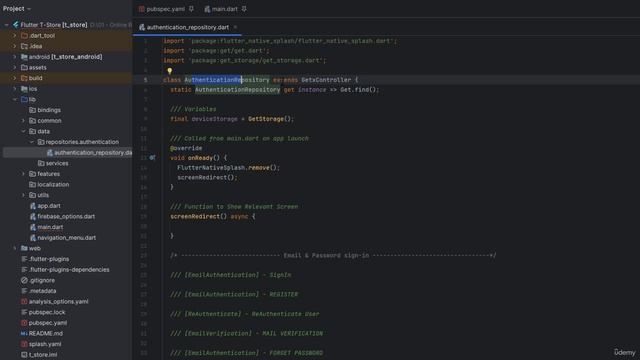This screenshot has width=640, height=360.
Task: Toggle pin on pubspec.yaml tab
Action: click(191, 9)
